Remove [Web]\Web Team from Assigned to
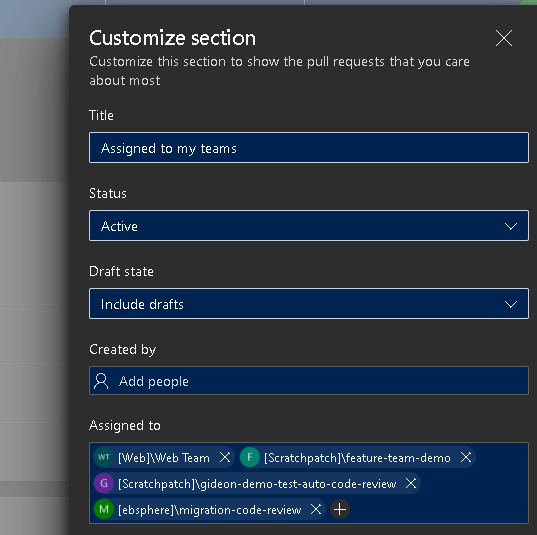Screen dimensions: 537x535 (225, 457)
